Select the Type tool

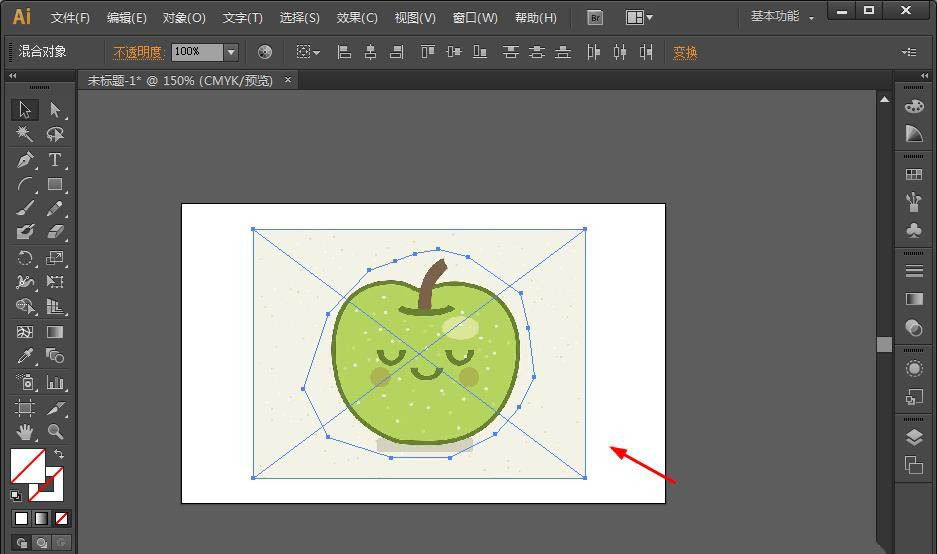click(x=55, y=160)
